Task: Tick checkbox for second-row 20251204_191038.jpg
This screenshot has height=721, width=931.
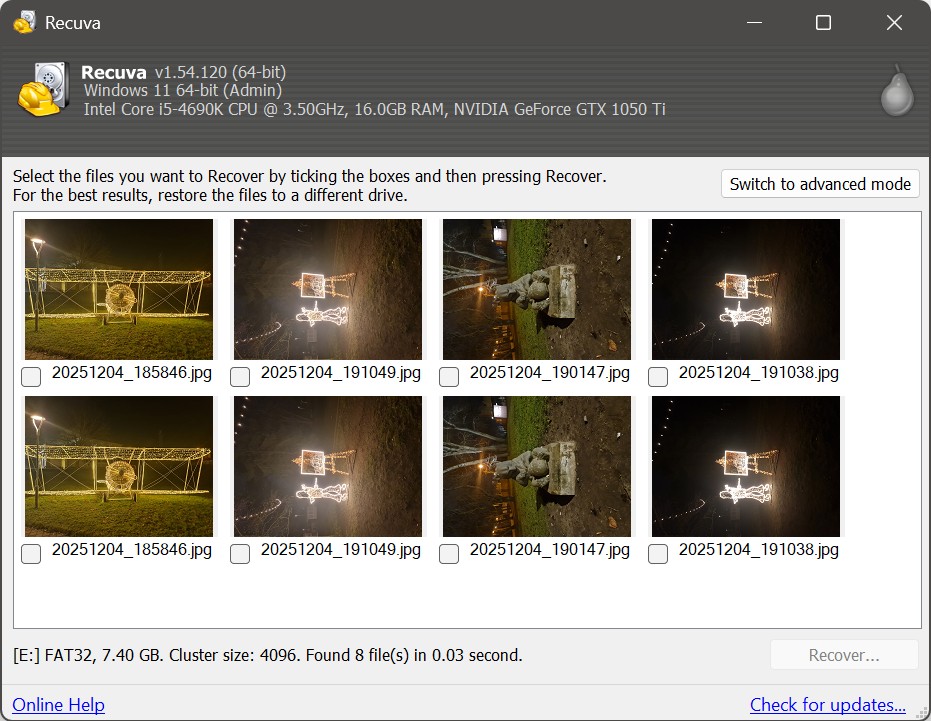Action: [658, 554]
